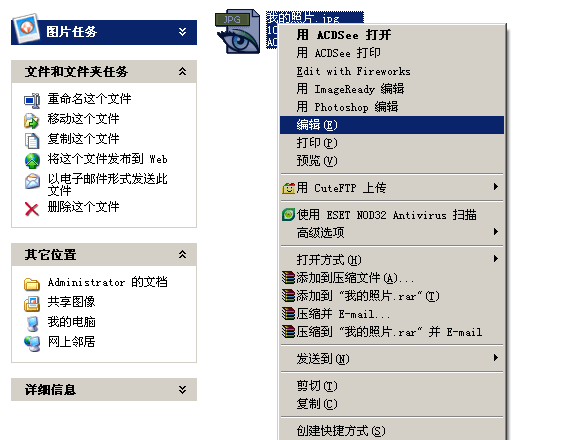The height and width of the screenshot is (440, 582).
Task: Open the CuteFTP 上传 submenu arrow
Action: (x=496, y=187)
